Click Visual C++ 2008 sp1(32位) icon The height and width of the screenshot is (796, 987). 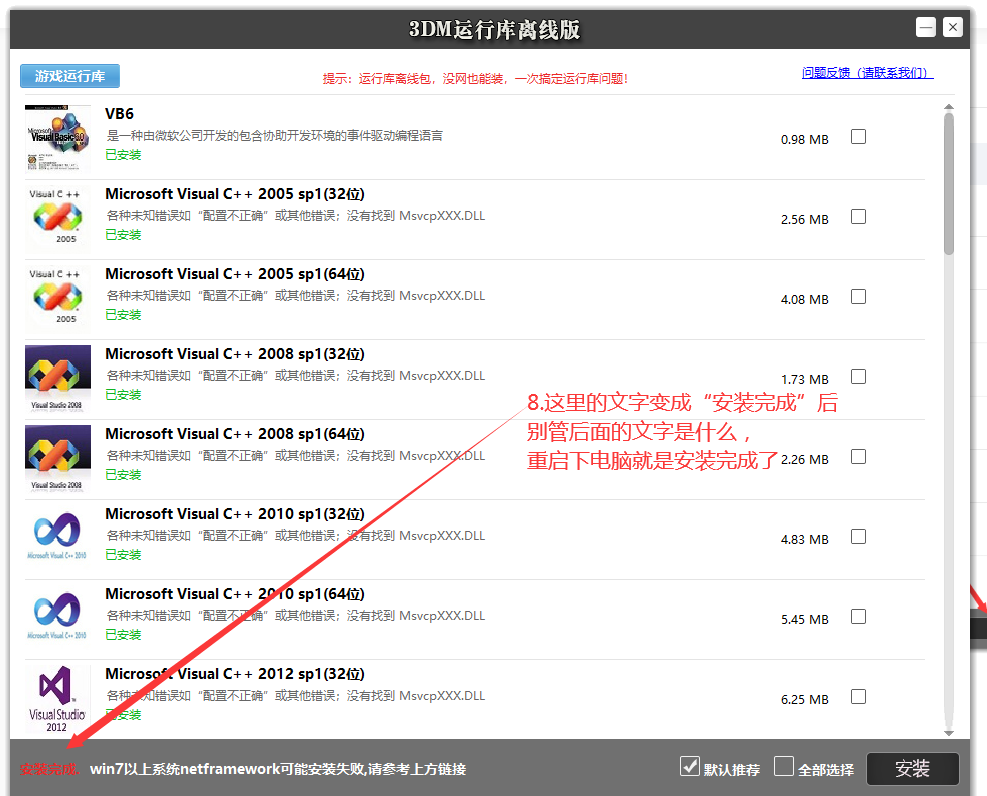pos(58,379)
